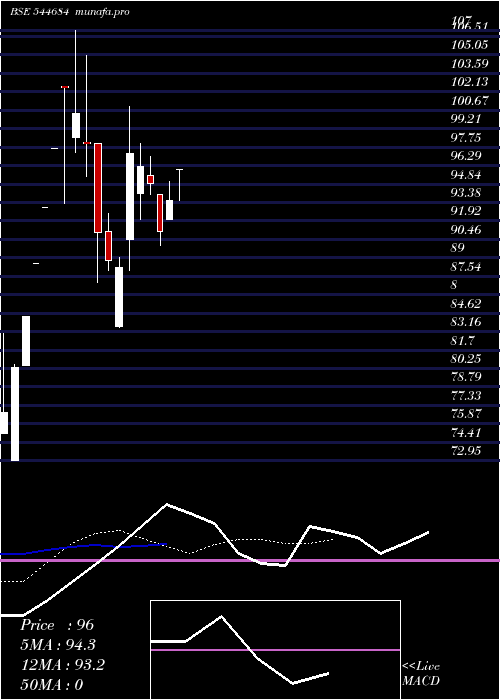Select the 97.75 price axis label

(x=466, y=138)
